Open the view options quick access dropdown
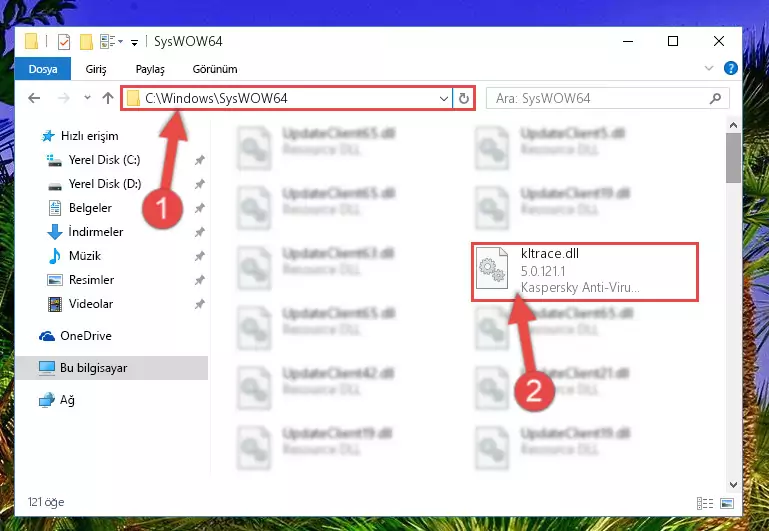The width and height of the screenshot is (769, 531). tap(111, 42)
